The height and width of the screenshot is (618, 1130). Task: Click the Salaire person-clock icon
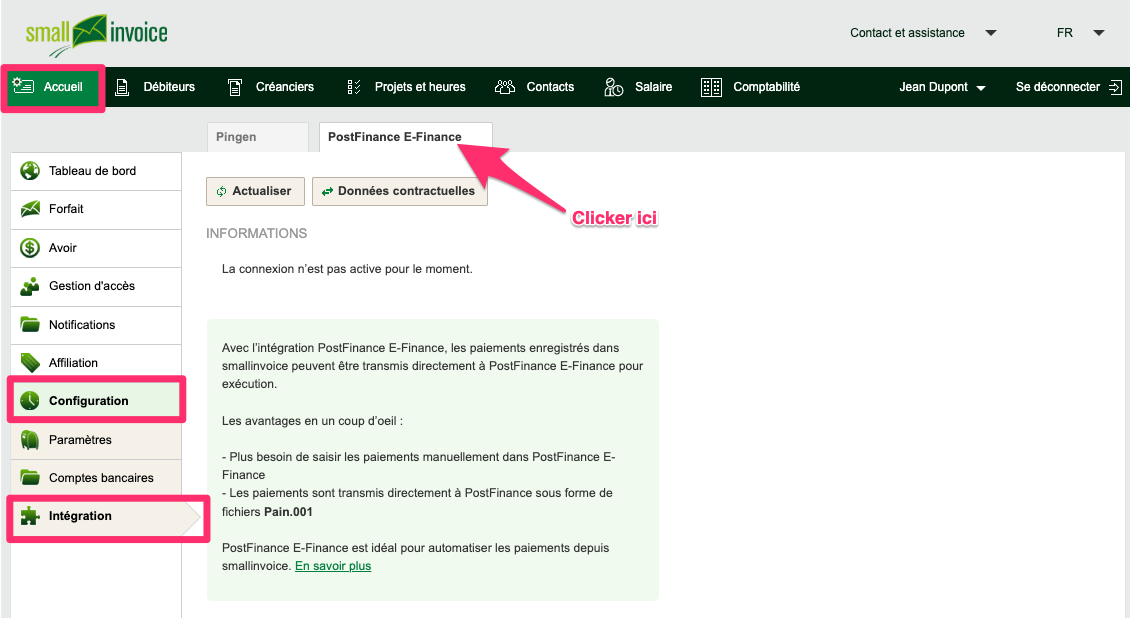point(613,87)
